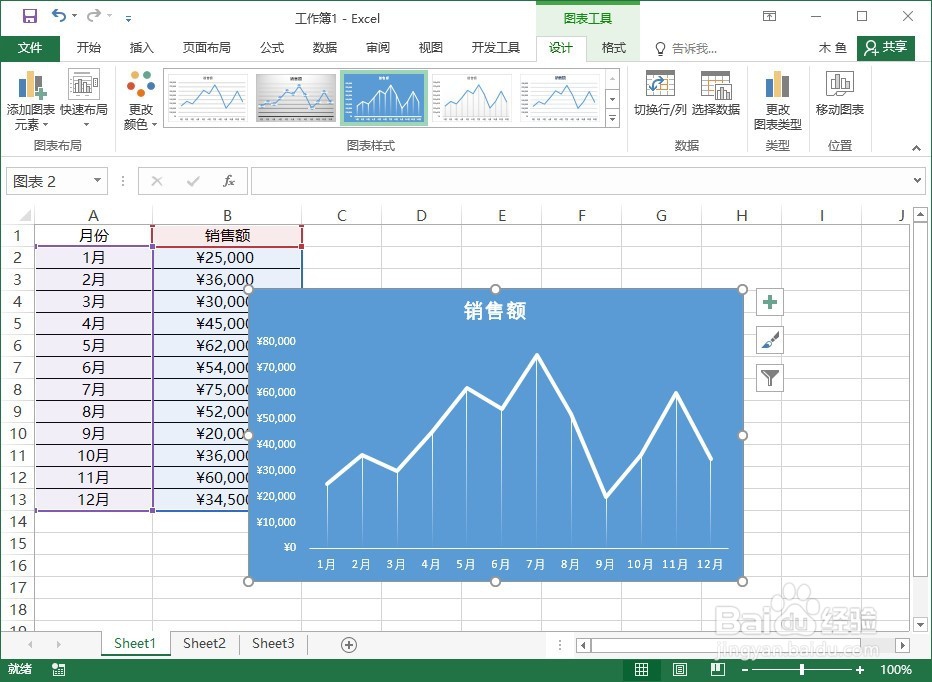
Task: Open the 图表 2 name box dropdown
Action: [97, 181]
